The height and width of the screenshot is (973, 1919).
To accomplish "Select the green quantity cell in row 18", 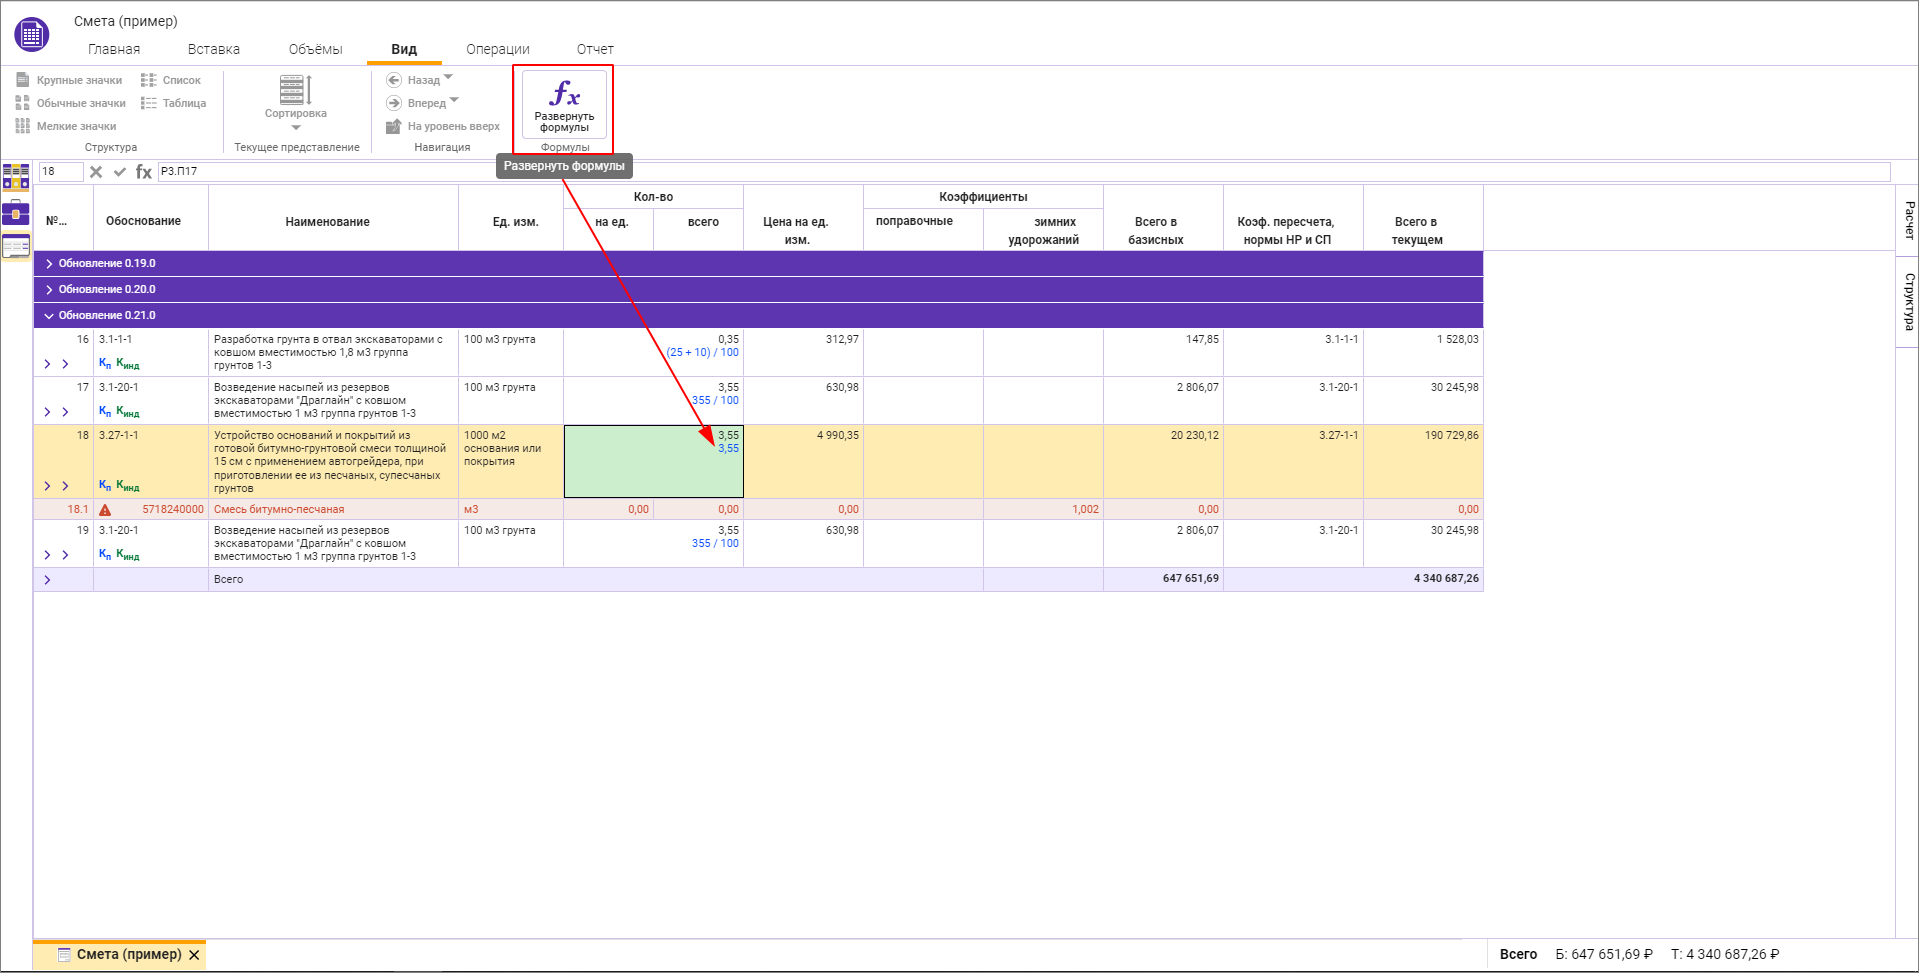I will click(x=654, y=461).
